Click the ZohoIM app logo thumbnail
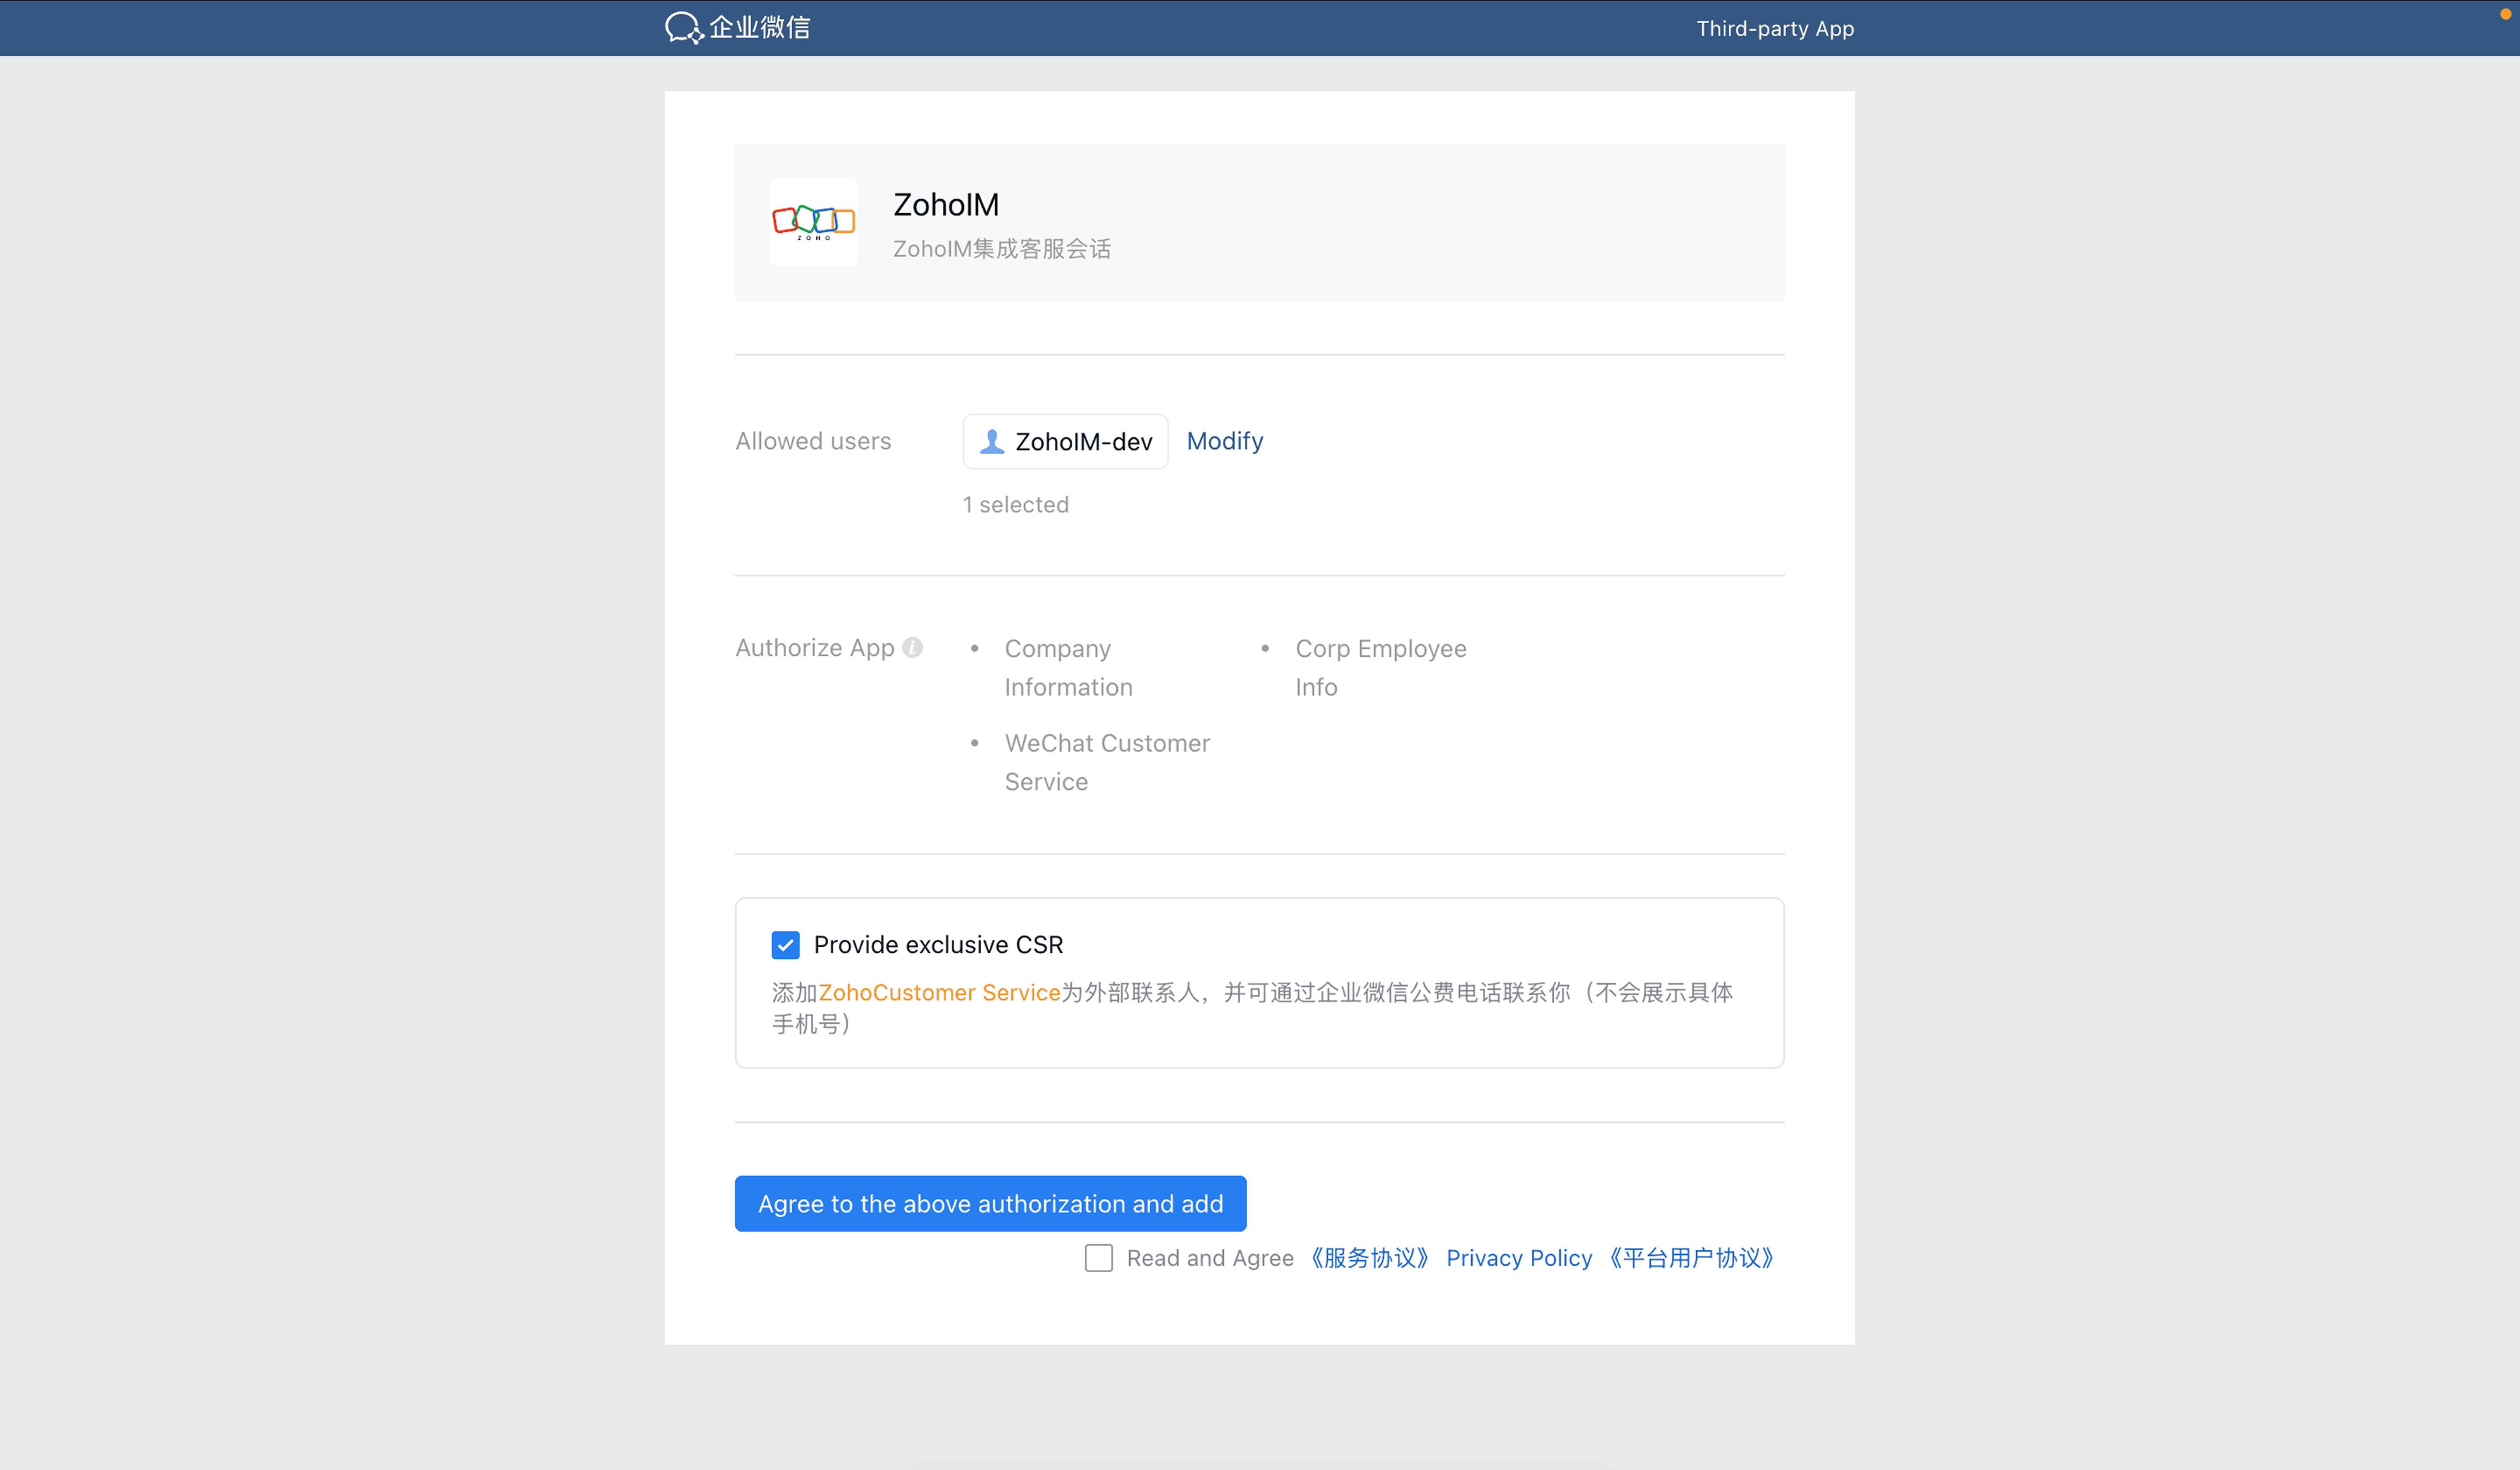The height and width of the screenshot is (1470, 2520). tap(813, 222)
